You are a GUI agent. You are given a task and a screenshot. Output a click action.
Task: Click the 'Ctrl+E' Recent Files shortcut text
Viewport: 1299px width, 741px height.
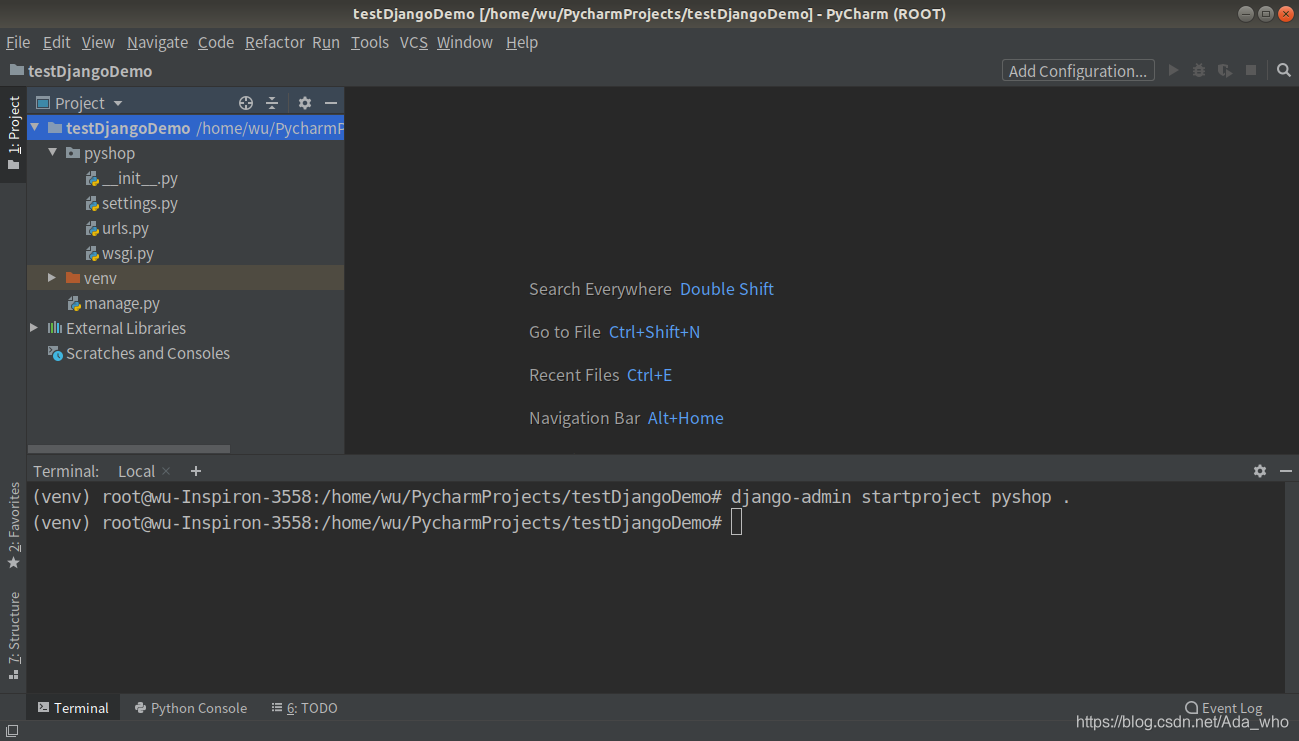[649, 375]
